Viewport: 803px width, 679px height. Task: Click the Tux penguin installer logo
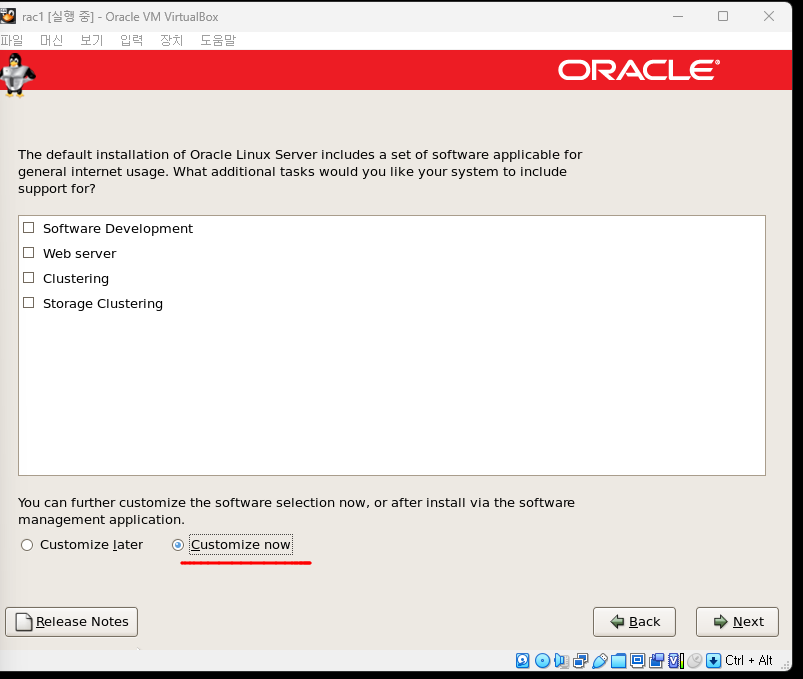click(17, 75)
